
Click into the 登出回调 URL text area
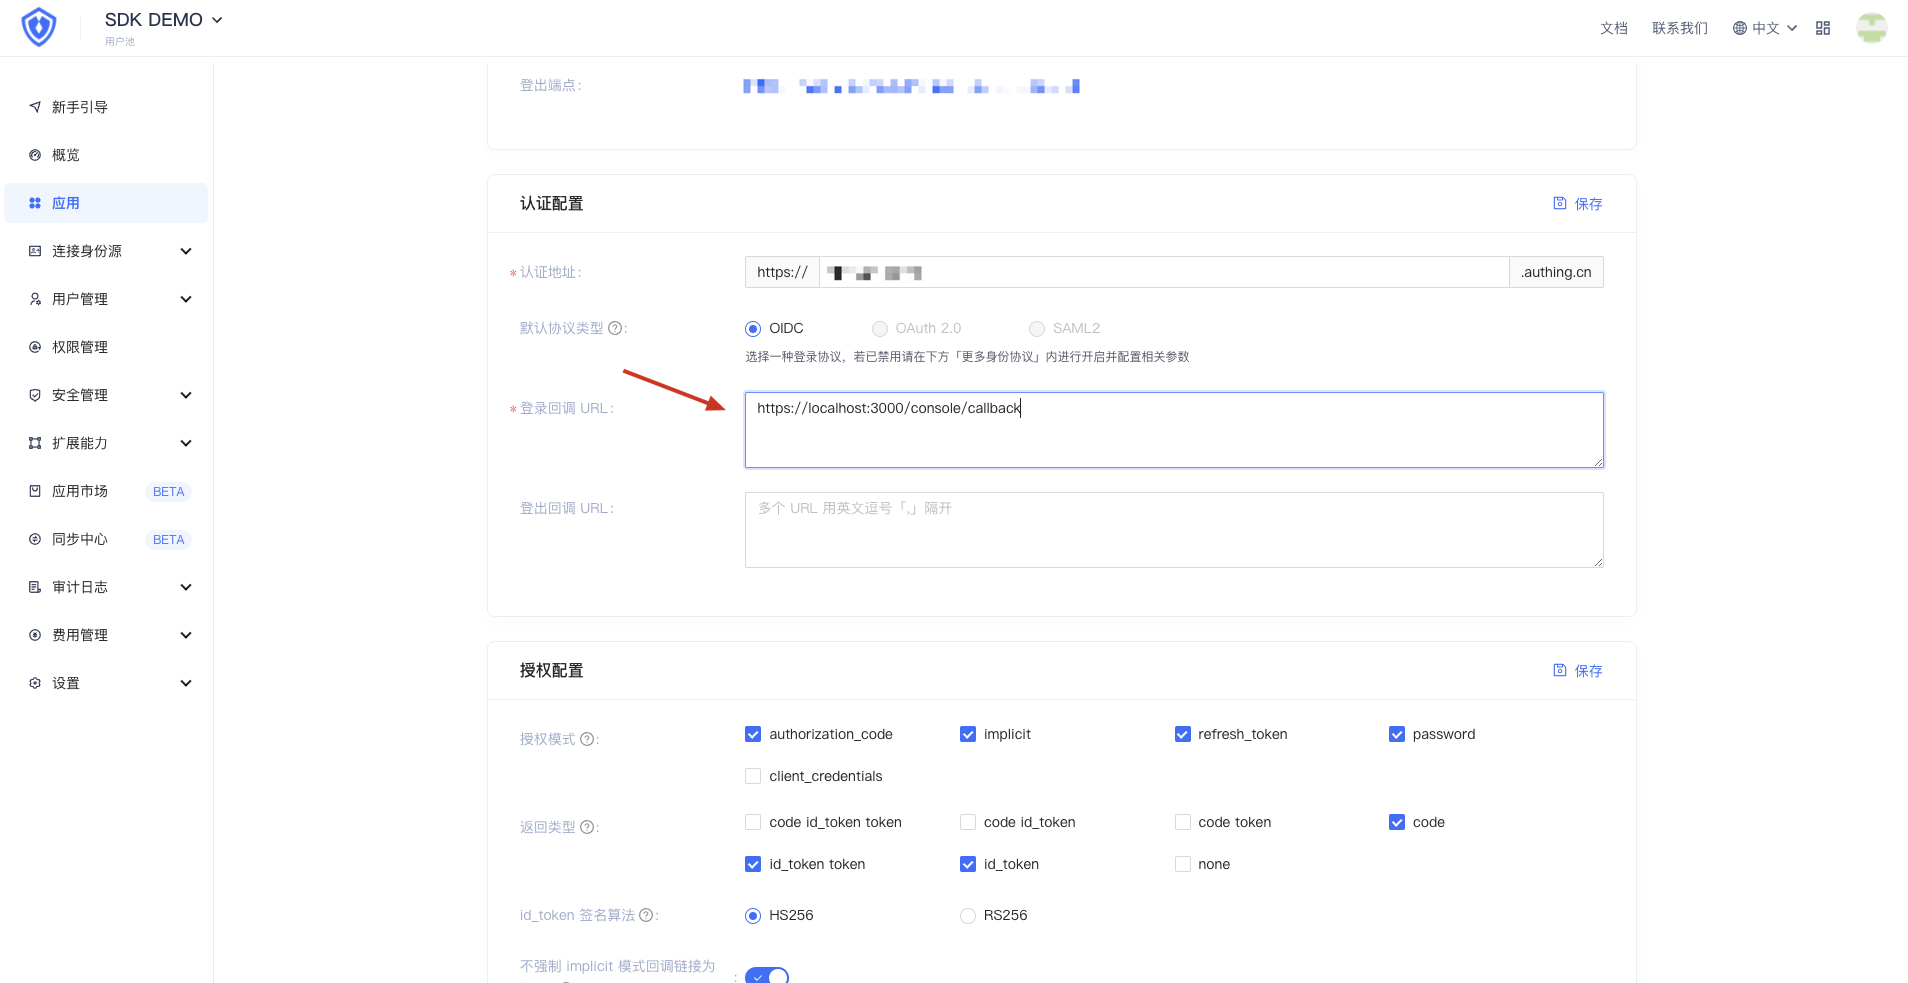1174,530
